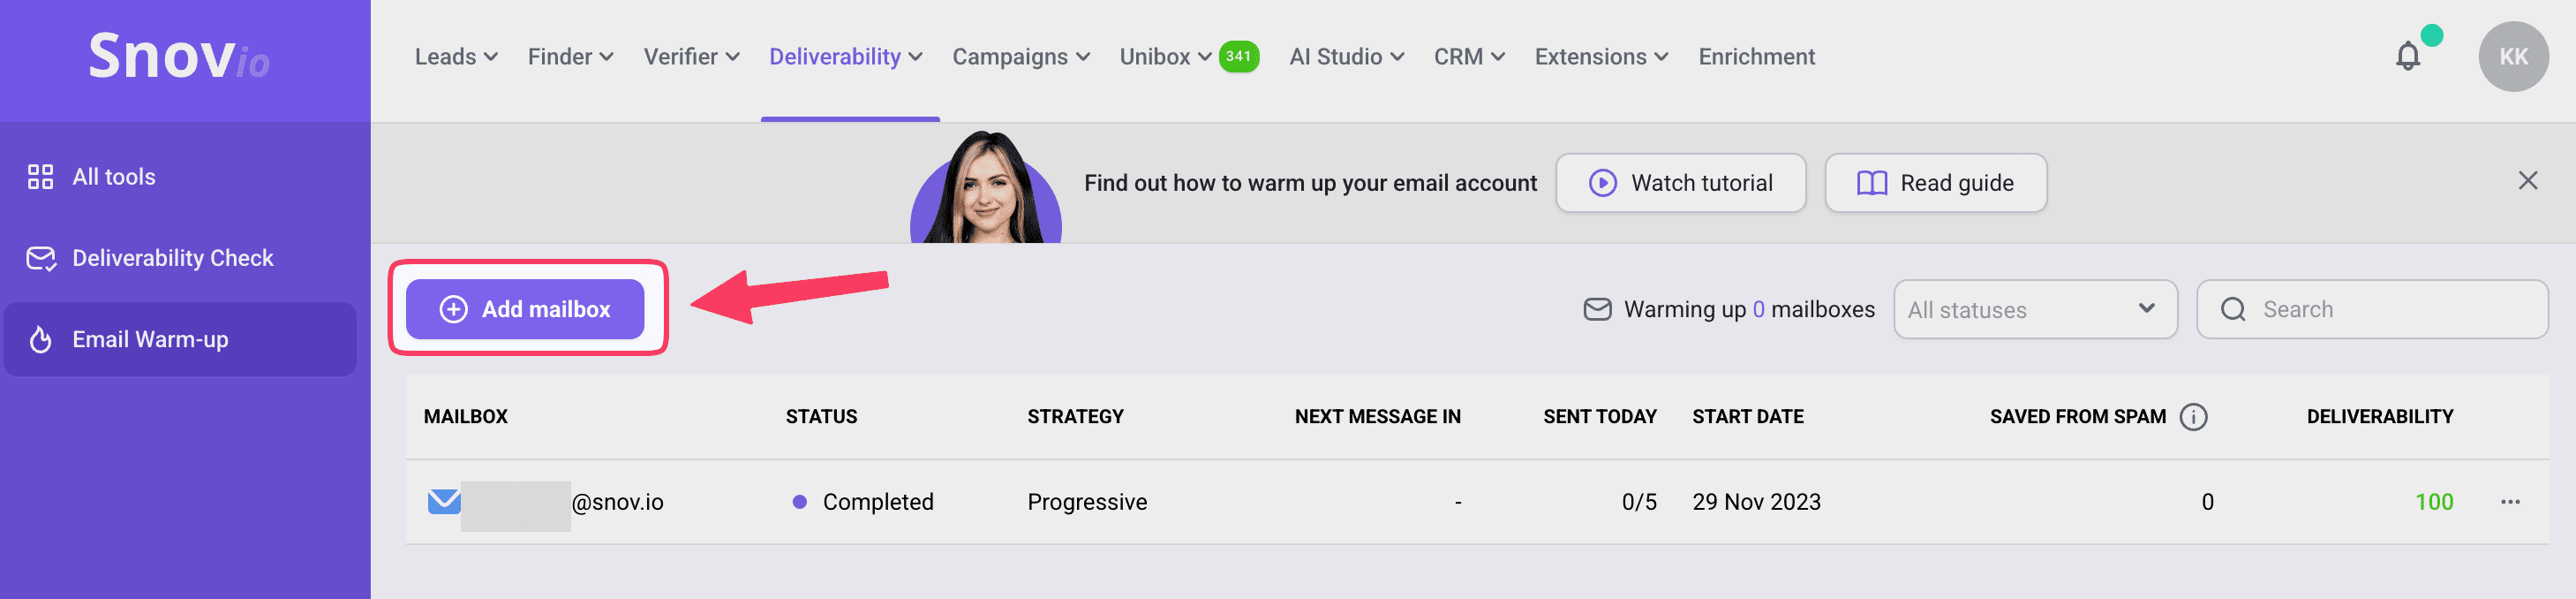
Task: Select Email Warm-up sidebar item
Action: pos(150,340)
